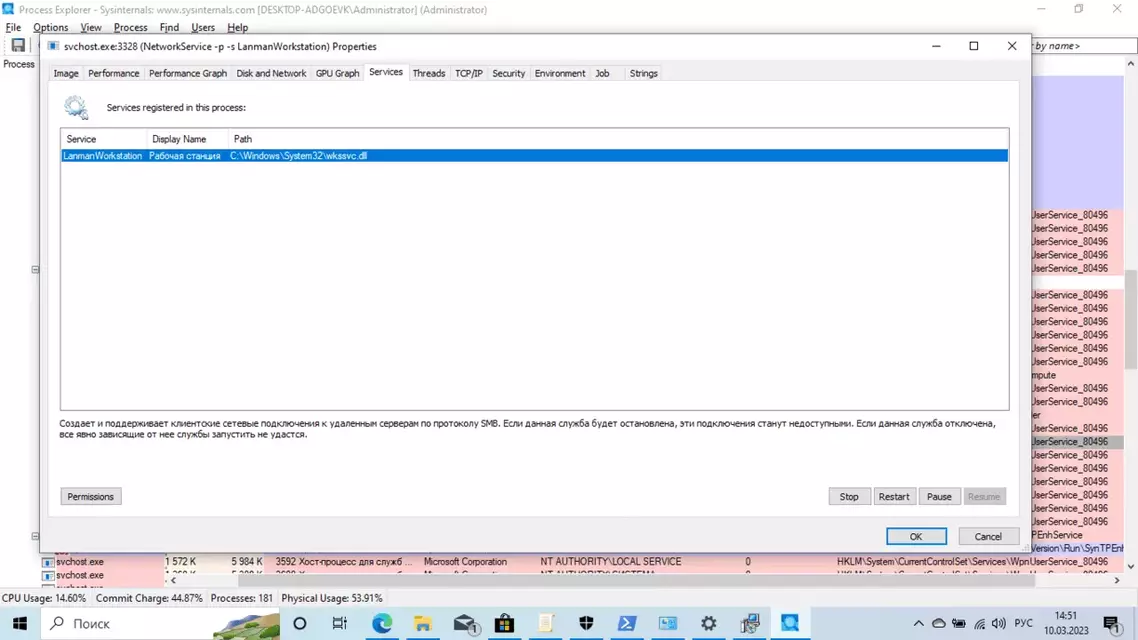Open Windows Start menu
1138x640 pixels.
click(x=20, y=623)
